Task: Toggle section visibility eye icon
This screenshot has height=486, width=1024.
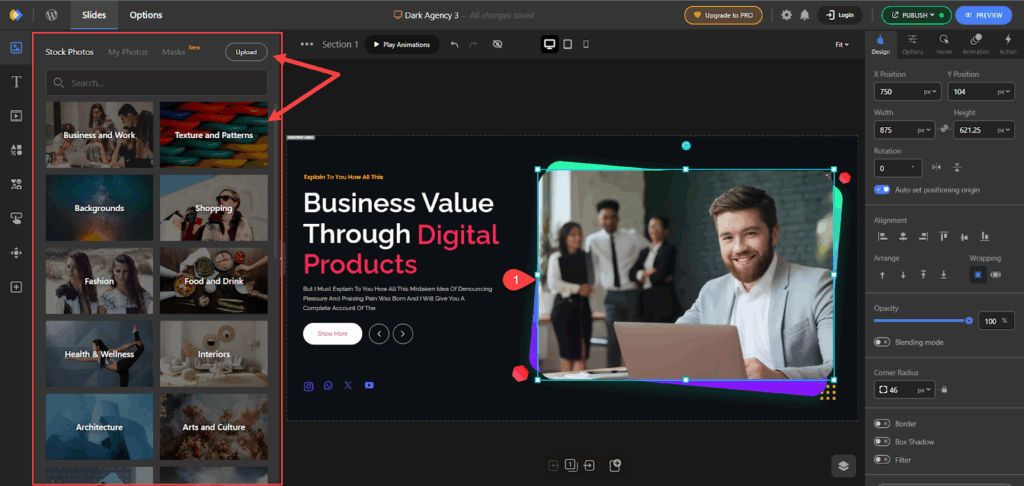Action: [497, 44]
